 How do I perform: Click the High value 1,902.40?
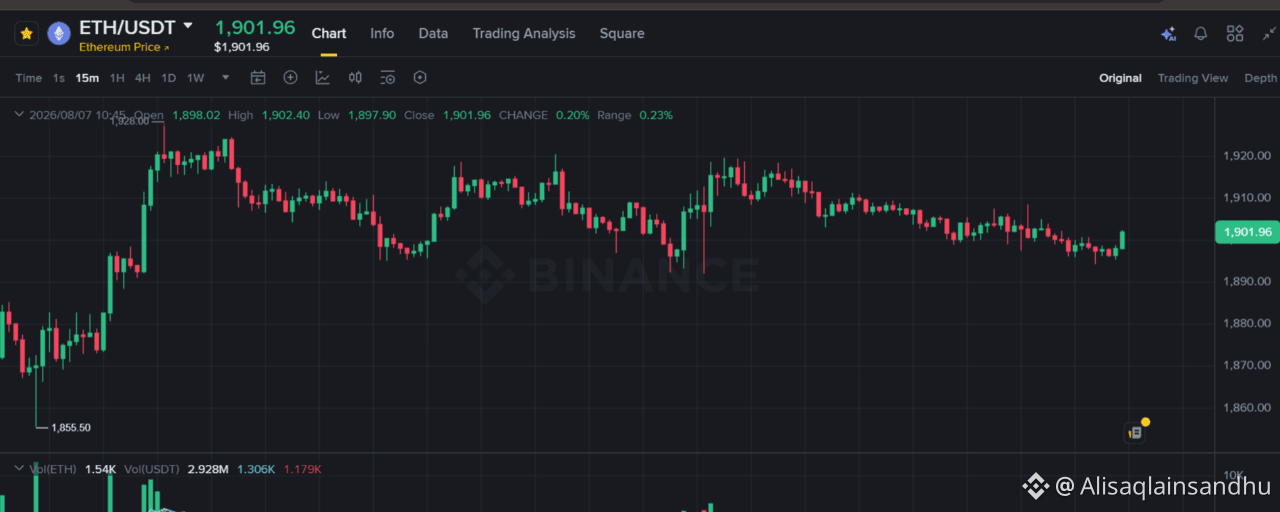click(285, 115)
